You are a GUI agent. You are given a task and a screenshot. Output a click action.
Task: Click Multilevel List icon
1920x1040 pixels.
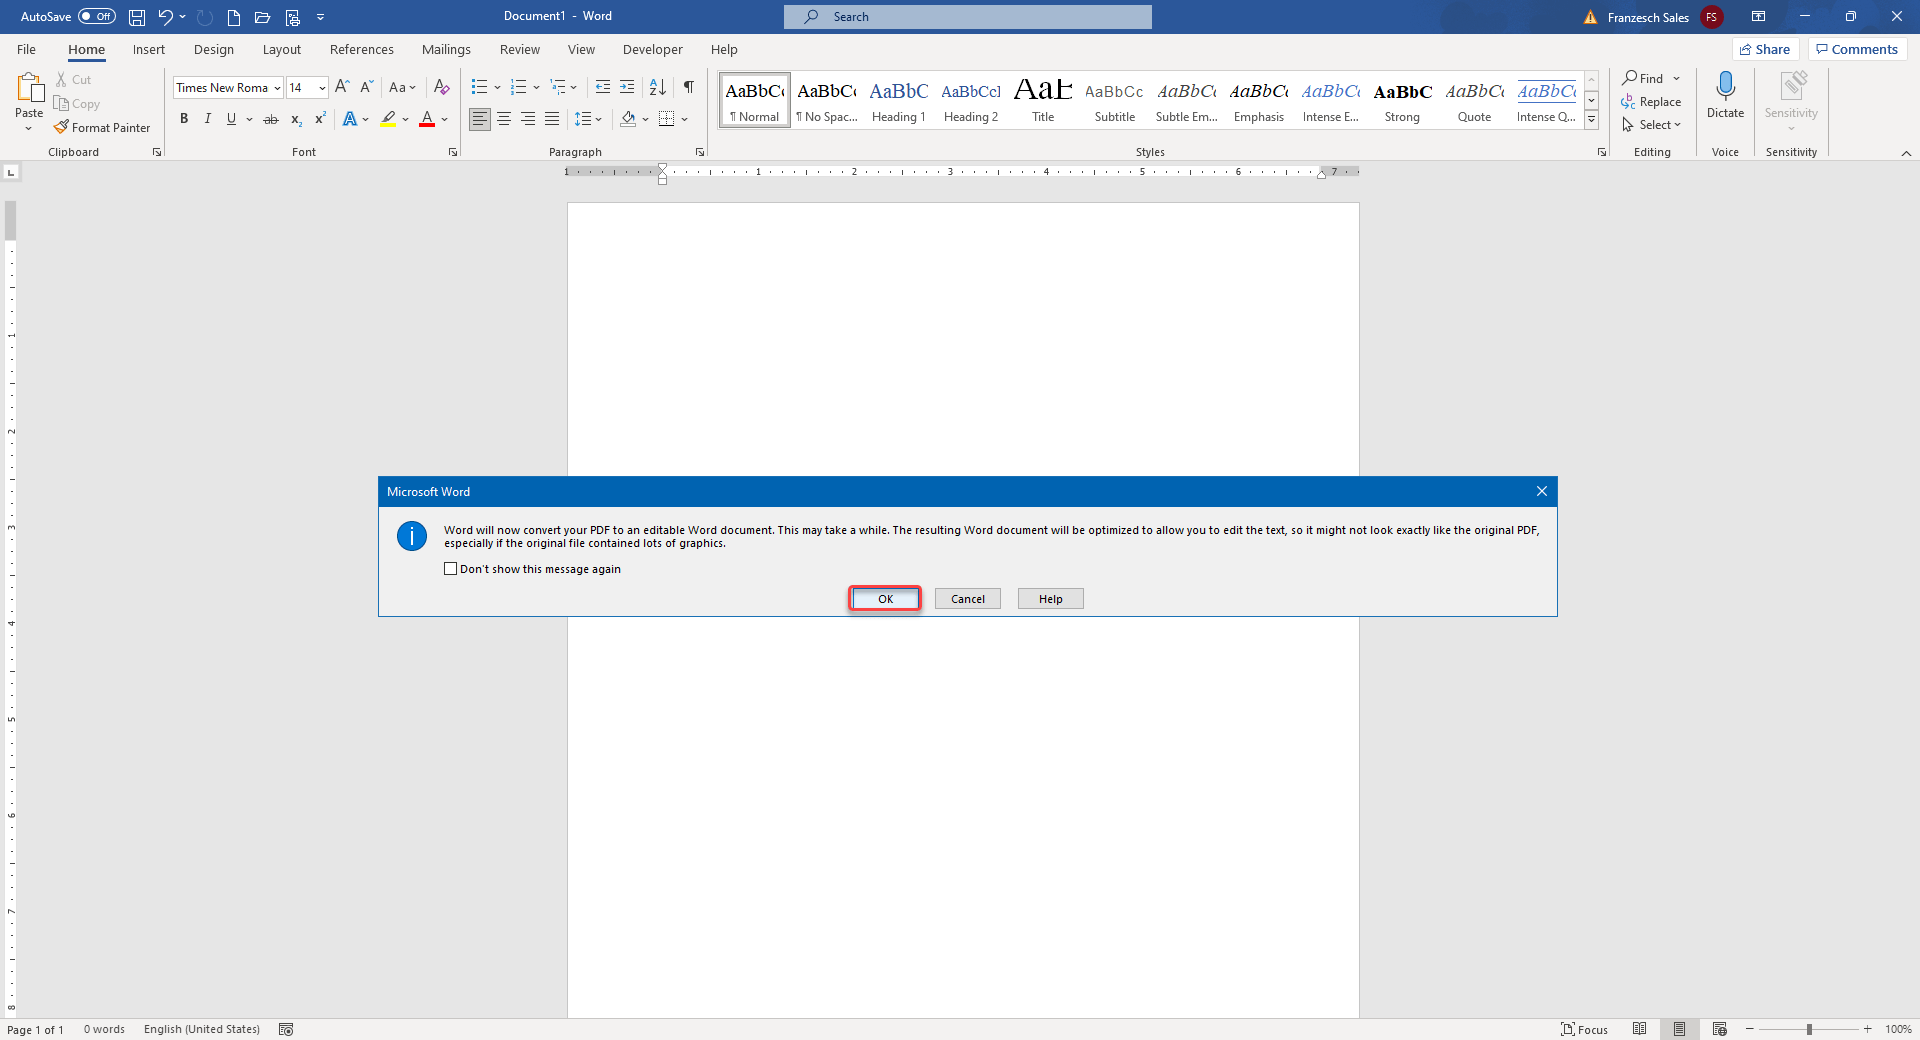coord(558,87)
